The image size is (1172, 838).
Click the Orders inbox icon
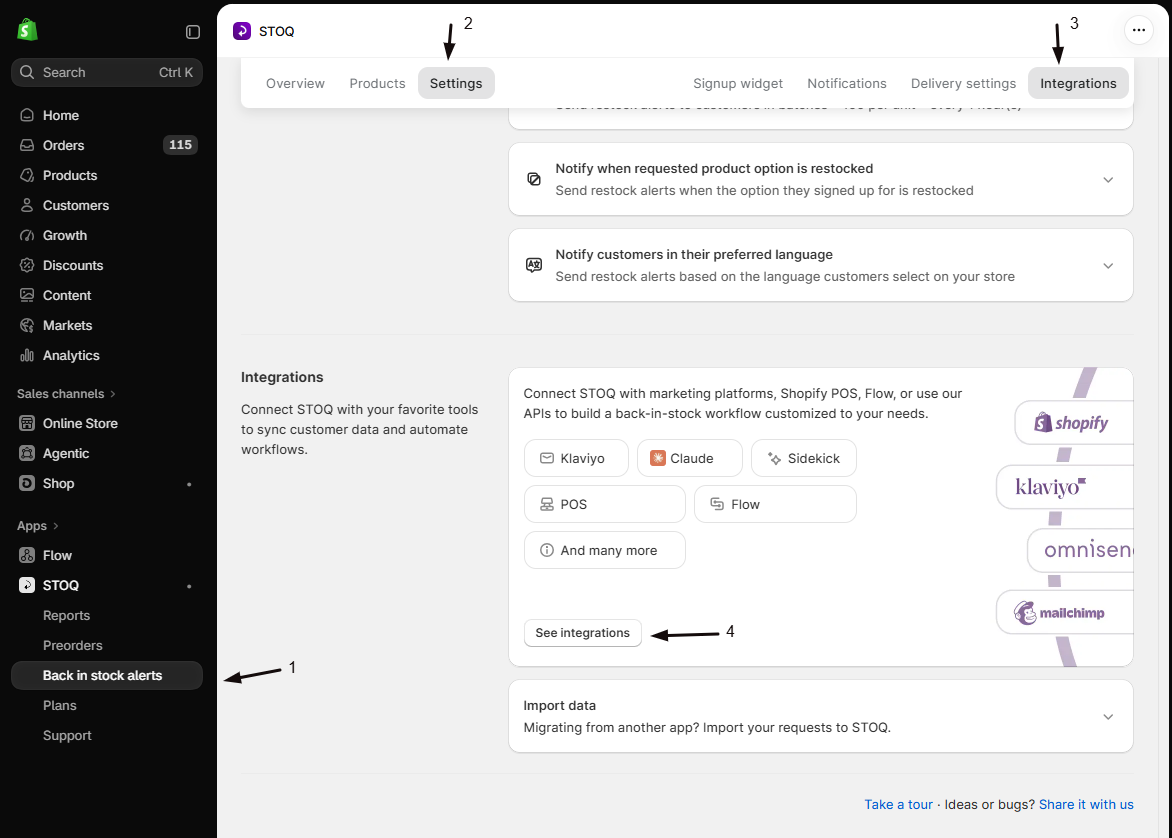[x=27, y=145]
